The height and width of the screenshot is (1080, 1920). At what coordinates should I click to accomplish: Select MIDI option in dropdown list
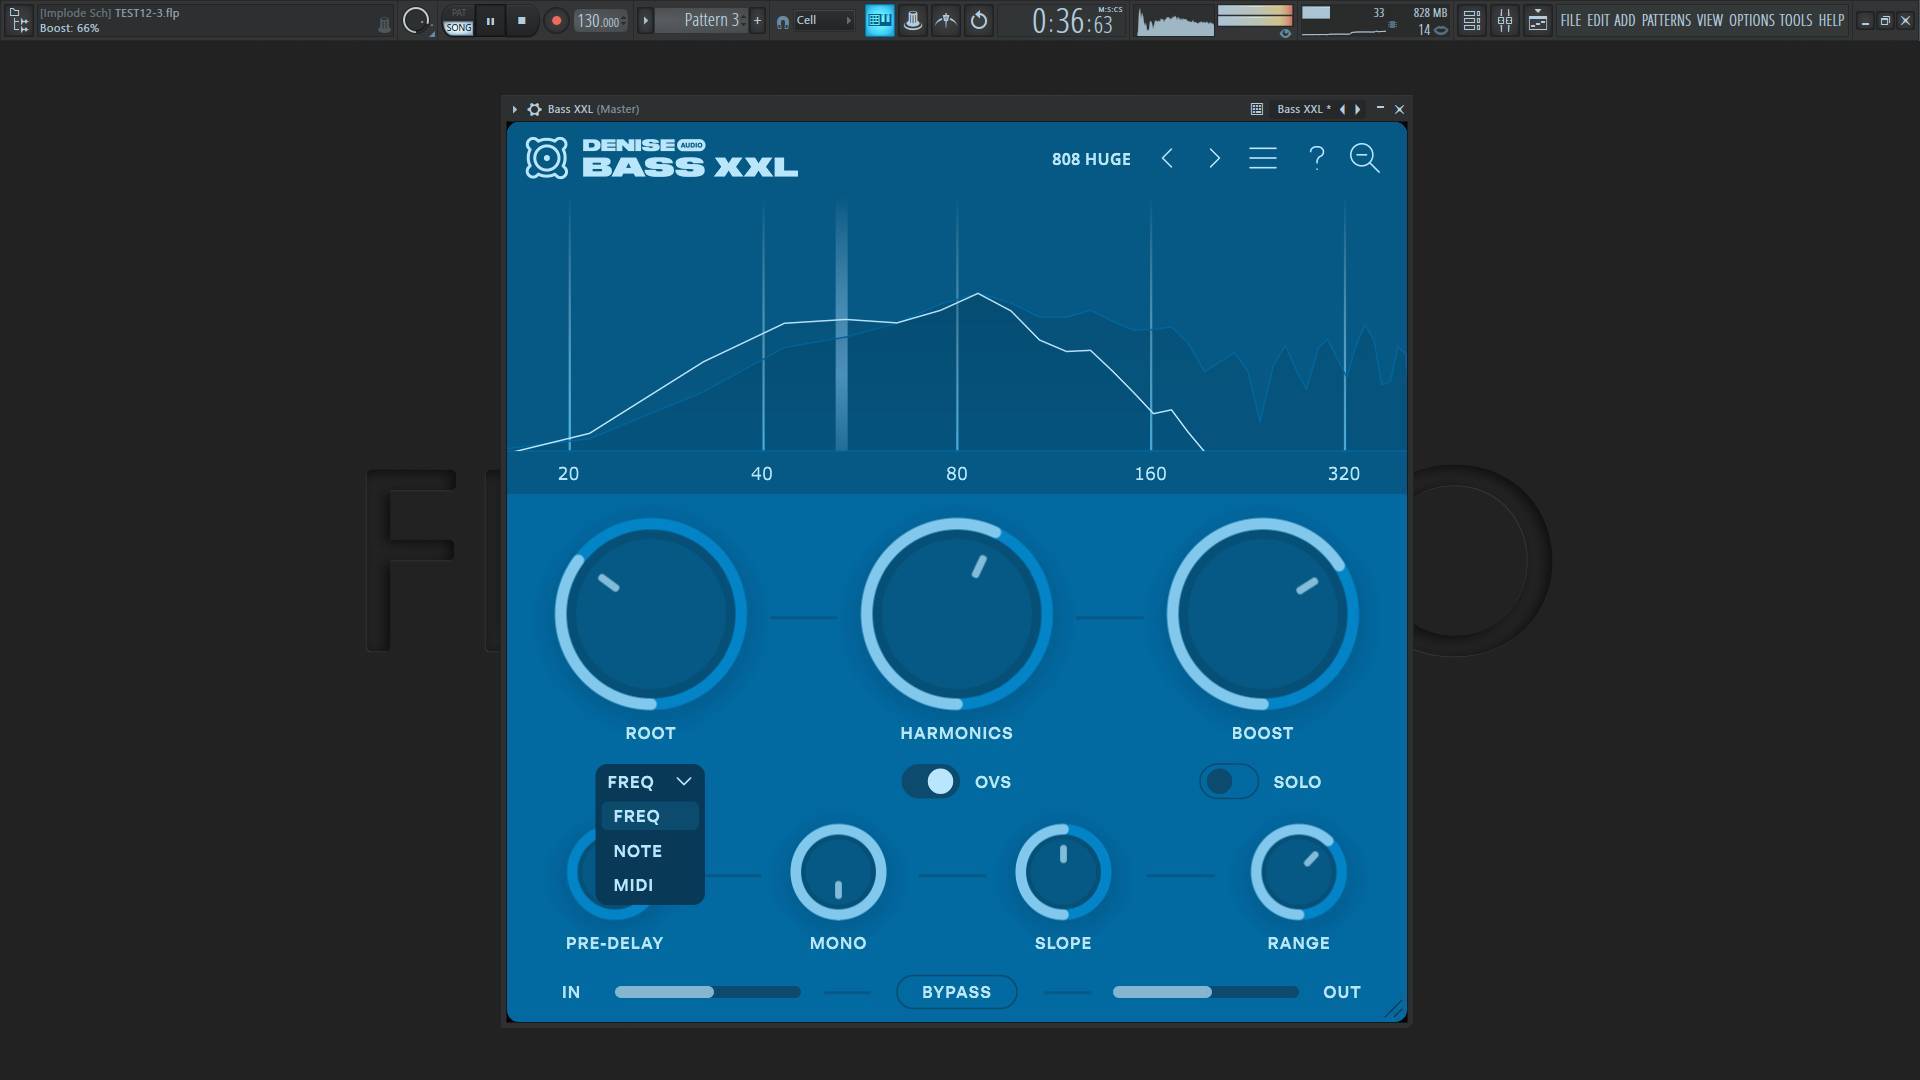click(x=650, y=885)
